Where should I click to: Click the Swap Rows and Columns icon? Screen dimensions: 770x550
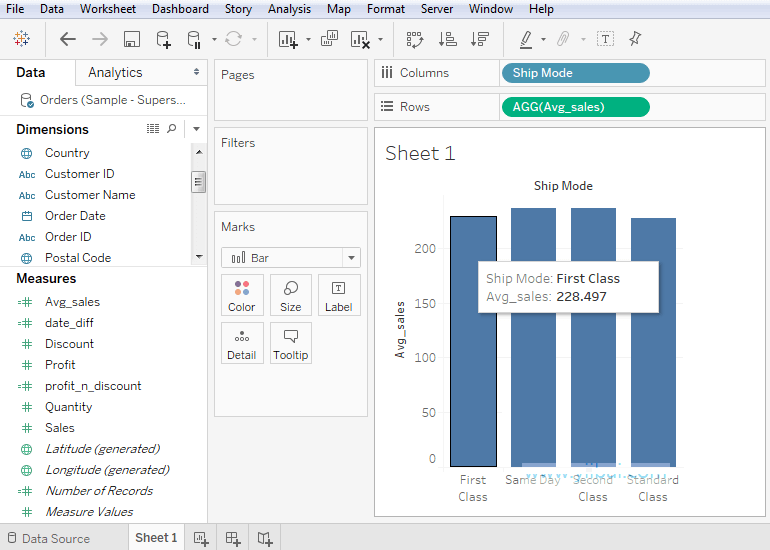pos(415,39)
